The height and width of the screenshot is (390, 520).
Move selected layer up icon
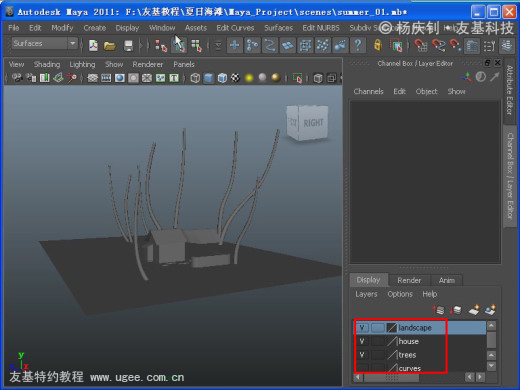438,310
